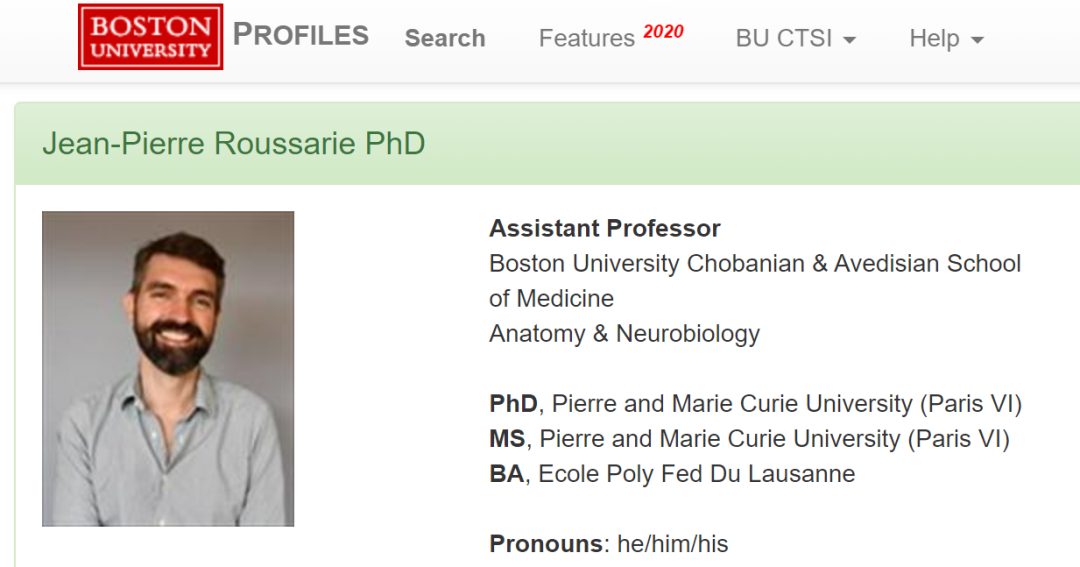The image size is (1080, 567).
Task: Click the caret arrow beside BU CTSI
Action: [850, 41]
